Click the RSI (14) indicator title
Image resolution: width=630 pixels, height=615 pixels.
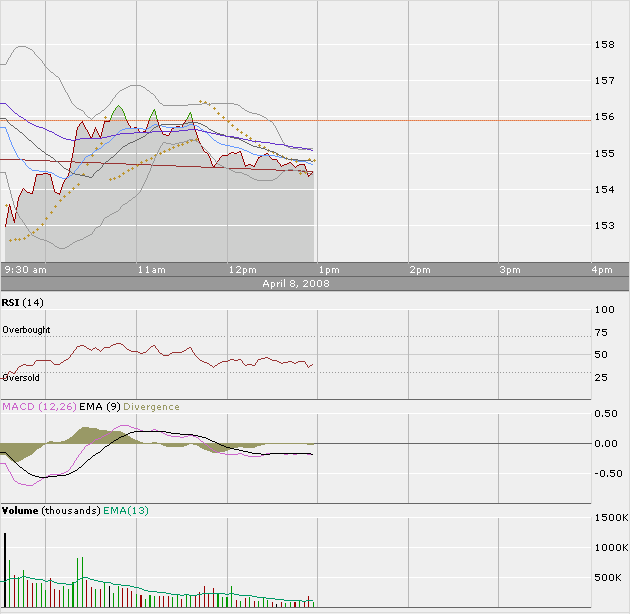tap(22, 302)
